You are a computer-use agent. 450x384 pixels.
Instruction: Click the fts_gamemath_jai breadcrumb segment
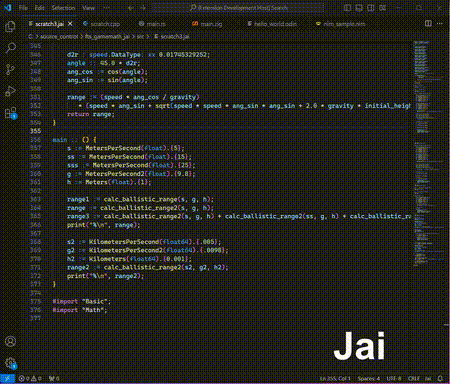(107, 37)
